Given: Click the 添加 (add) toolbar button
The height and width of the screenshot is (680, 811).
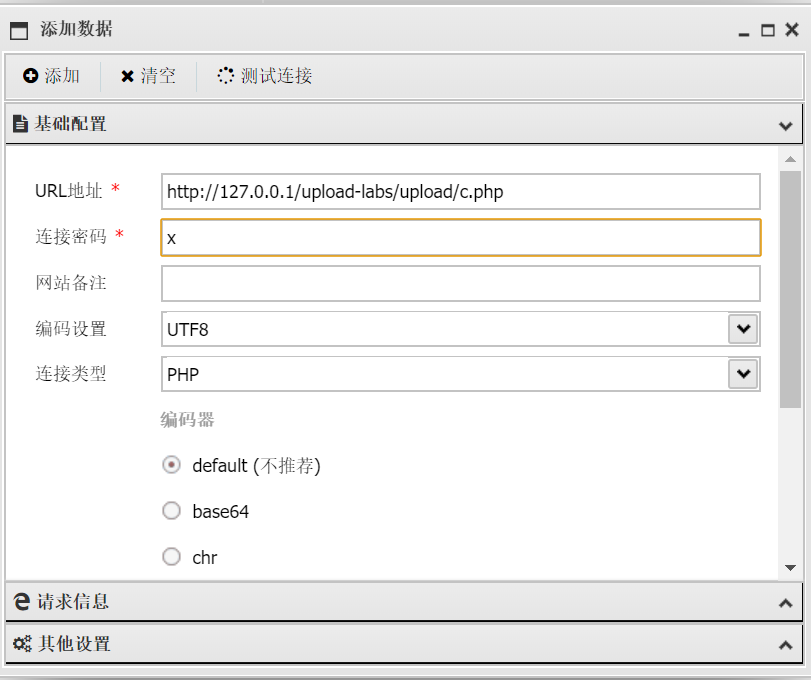Looking at the screenshot, I should pos(51,76).
